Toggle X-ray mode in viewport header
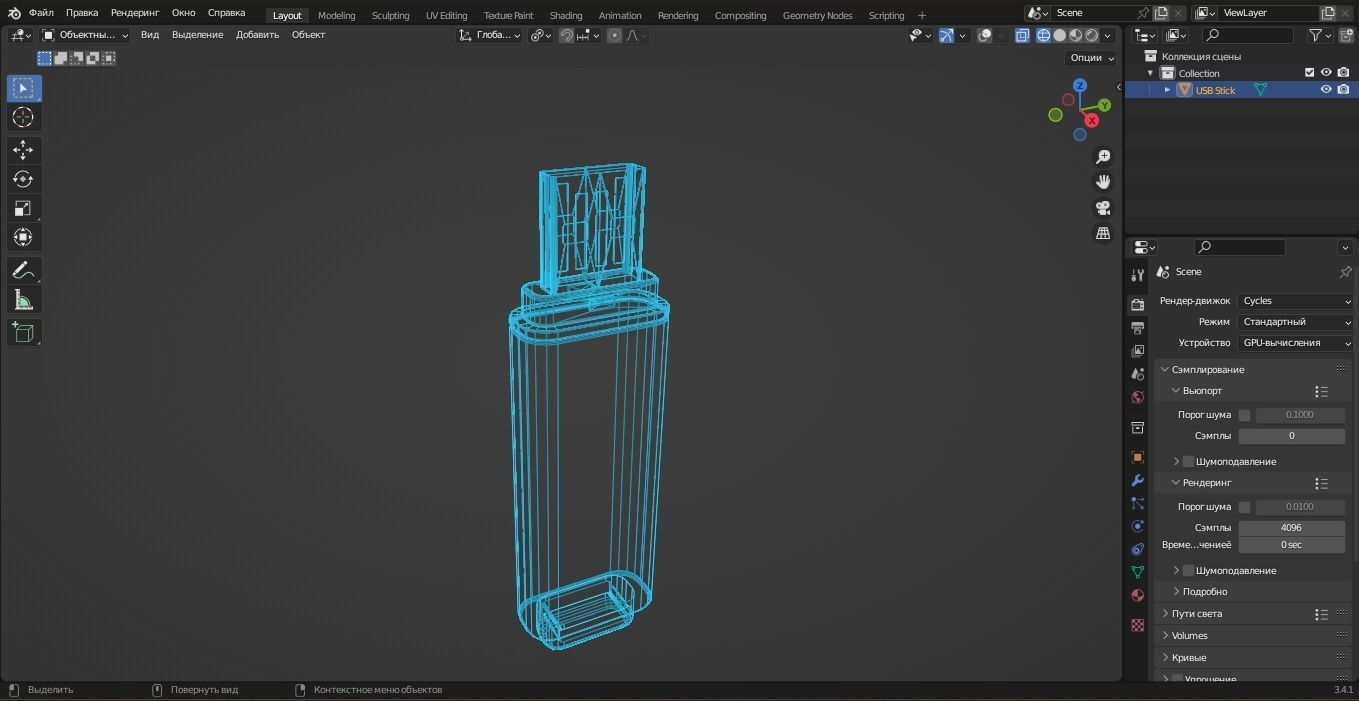1359x701 pixels. coord(1022,35)
